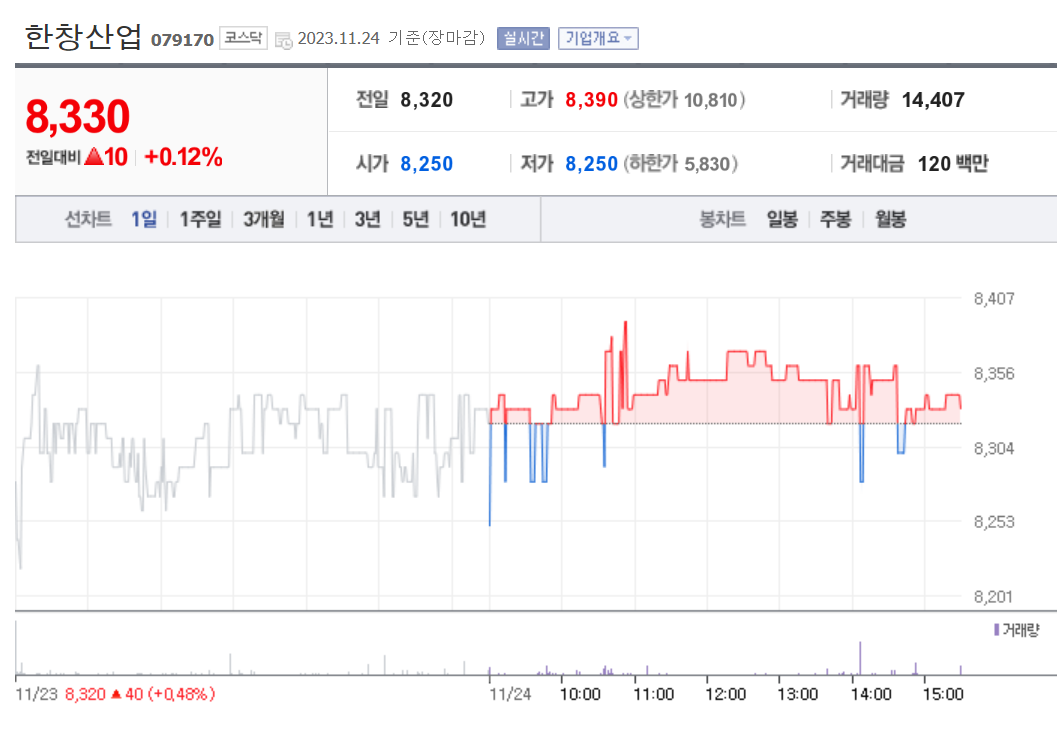Click the 12:00 time axis label

click(725, 694)
